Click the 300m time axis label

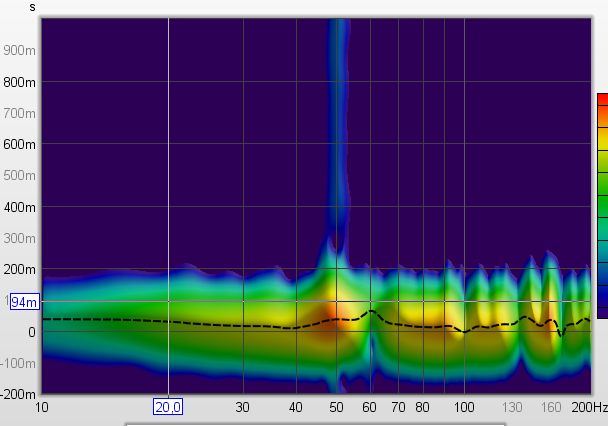tap(19, 238)
